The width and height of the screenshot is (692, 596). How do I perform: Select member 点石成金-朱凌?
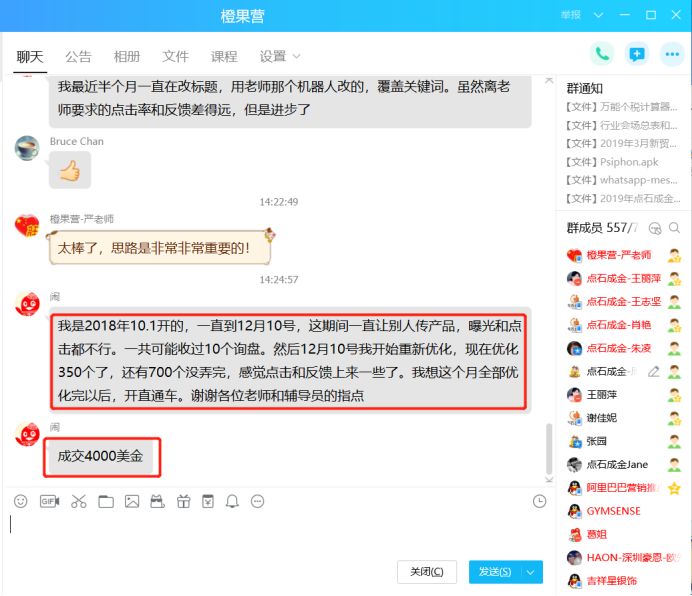(x=623, y=348)
